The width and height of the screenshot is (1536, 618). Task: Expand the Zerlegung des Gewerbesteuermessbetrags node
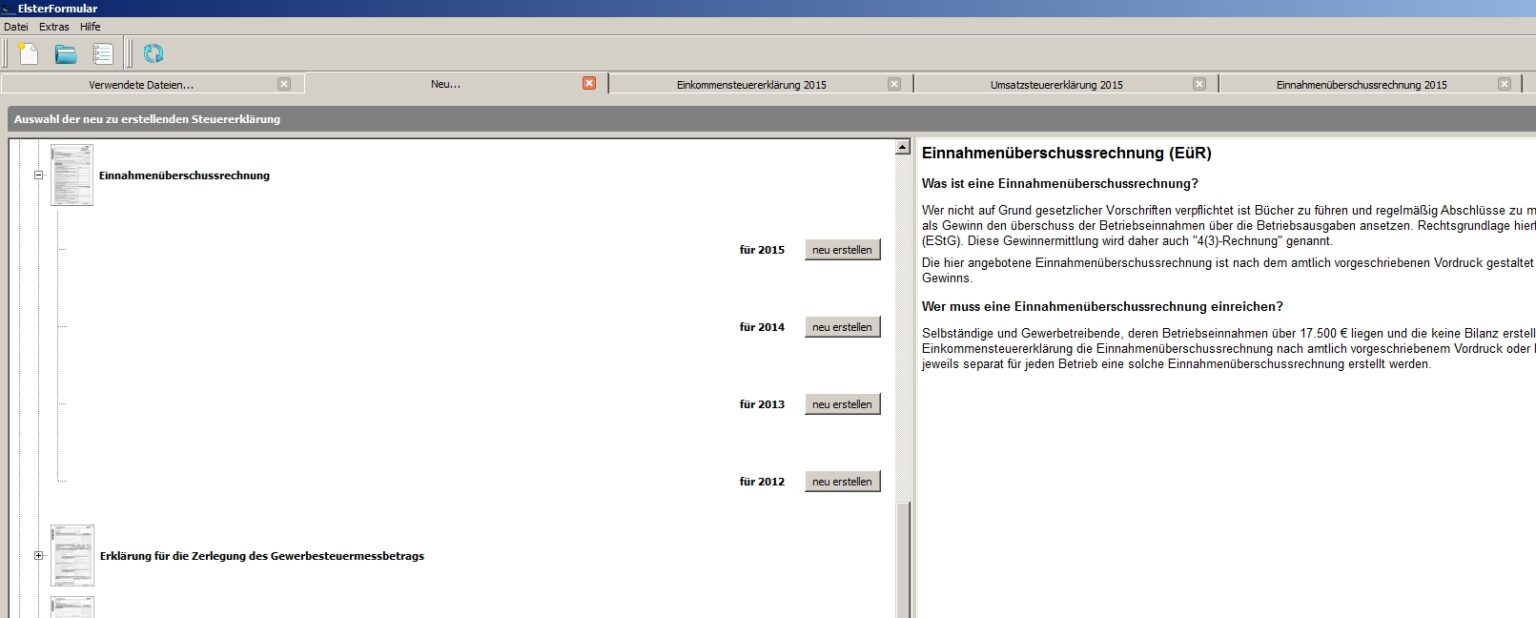[40, 555]
